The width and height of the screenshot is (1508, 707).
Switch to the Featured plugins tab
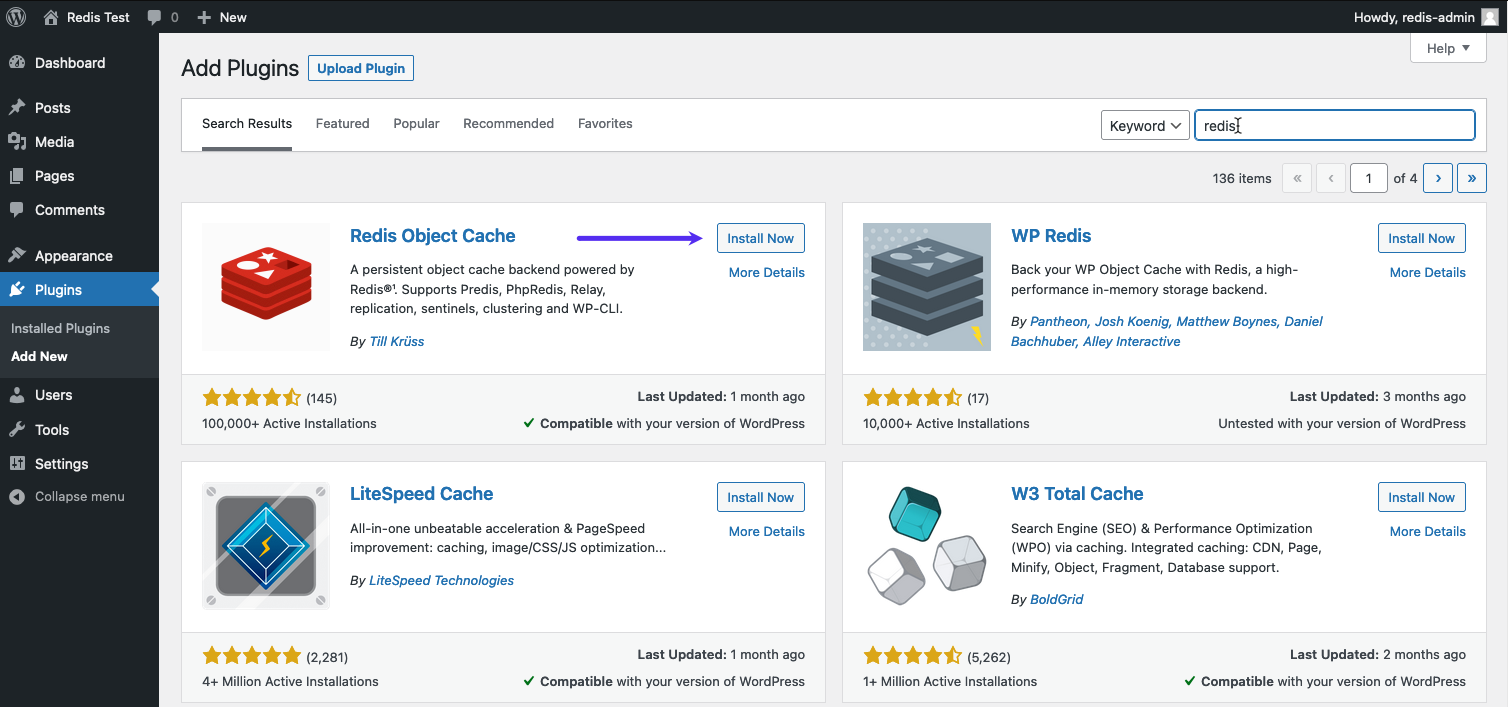(x=342, y=123)
